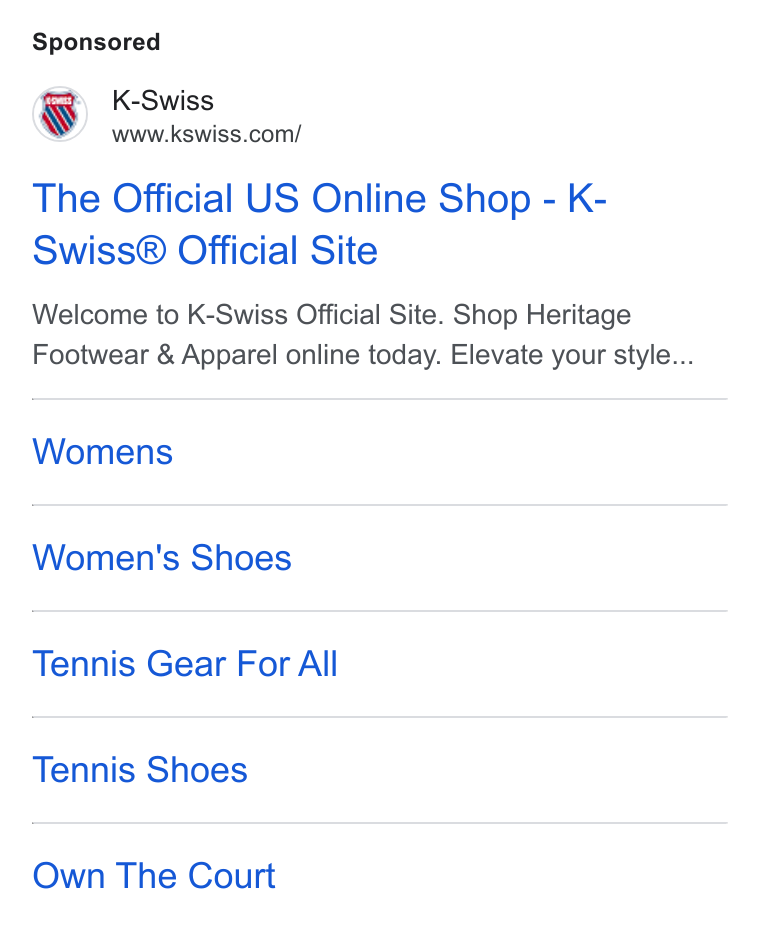Click the 'Swiss® Official Site' headline line

pos(205,250)
